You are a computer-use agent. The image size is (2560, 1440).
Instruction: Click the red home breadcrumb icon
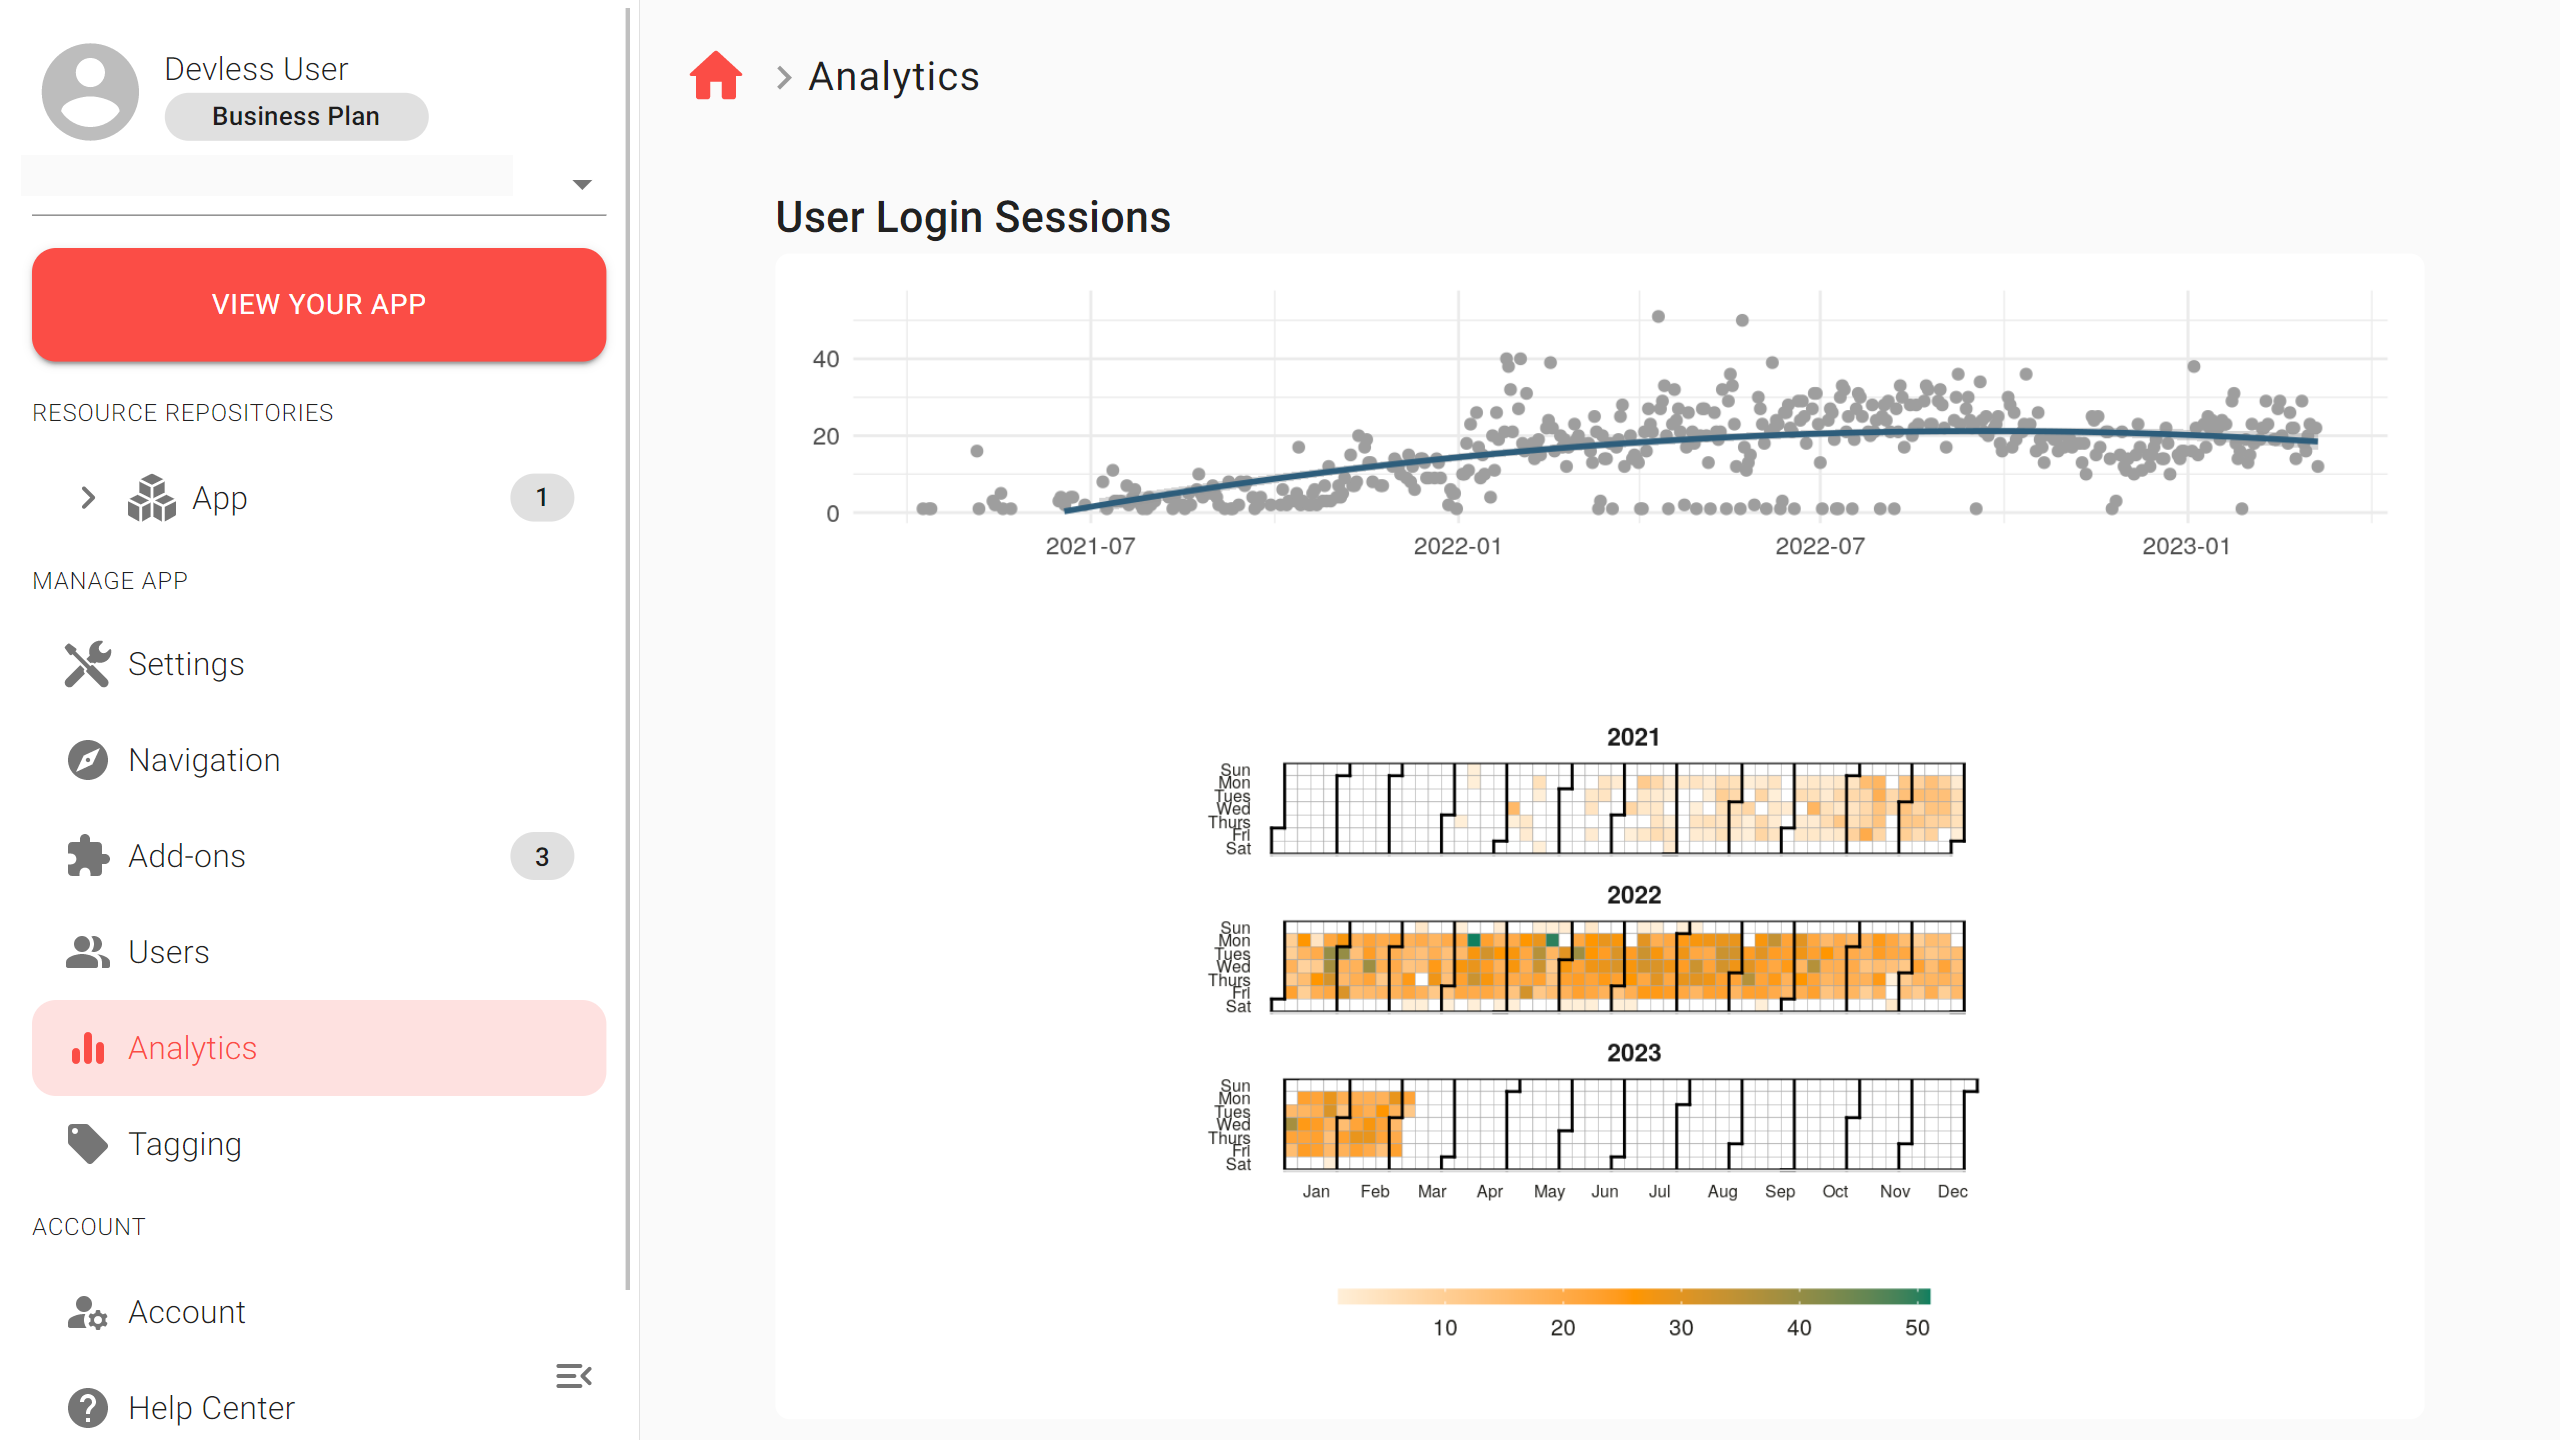click(x=715, y=76)
